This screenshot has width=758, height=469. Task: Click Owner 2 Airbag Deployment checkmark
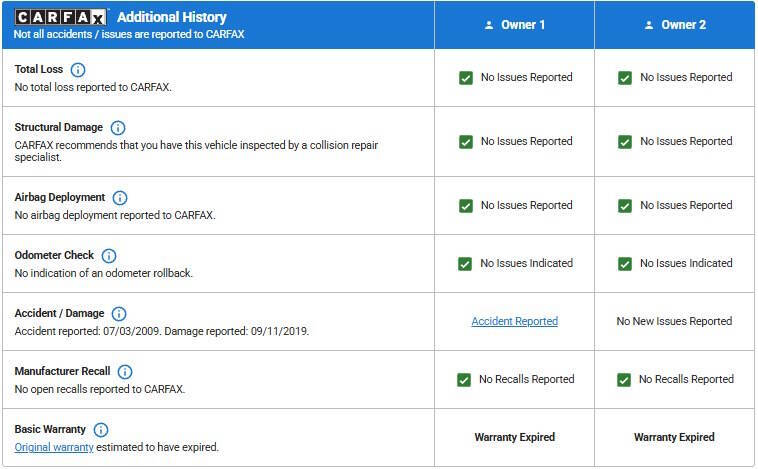(x=625, y=206)
